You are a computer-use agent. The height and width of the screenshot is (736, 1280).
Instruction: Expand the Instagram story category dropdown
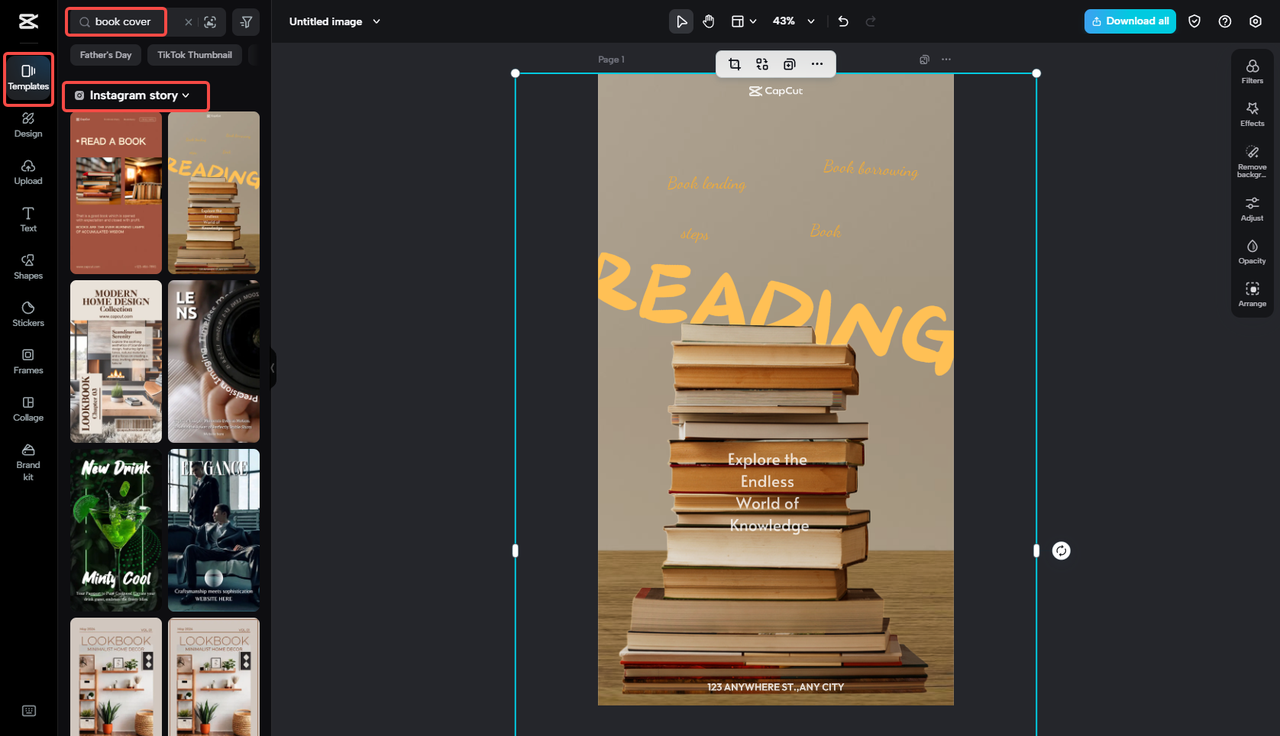(136, 96)
